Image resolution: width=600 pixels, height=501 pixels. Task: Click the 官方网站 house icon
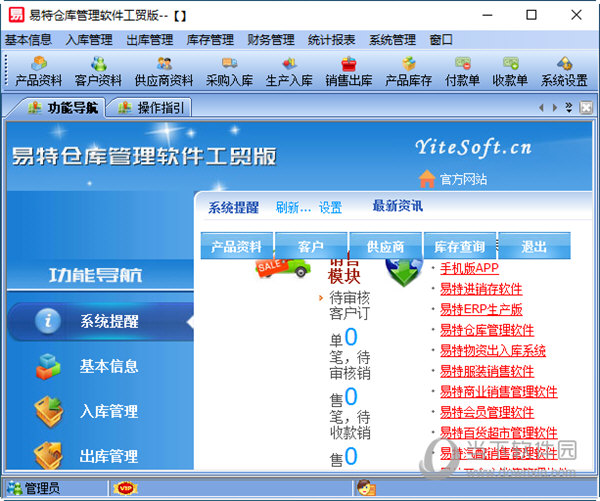pyautogui.click(x=427, y=179)
